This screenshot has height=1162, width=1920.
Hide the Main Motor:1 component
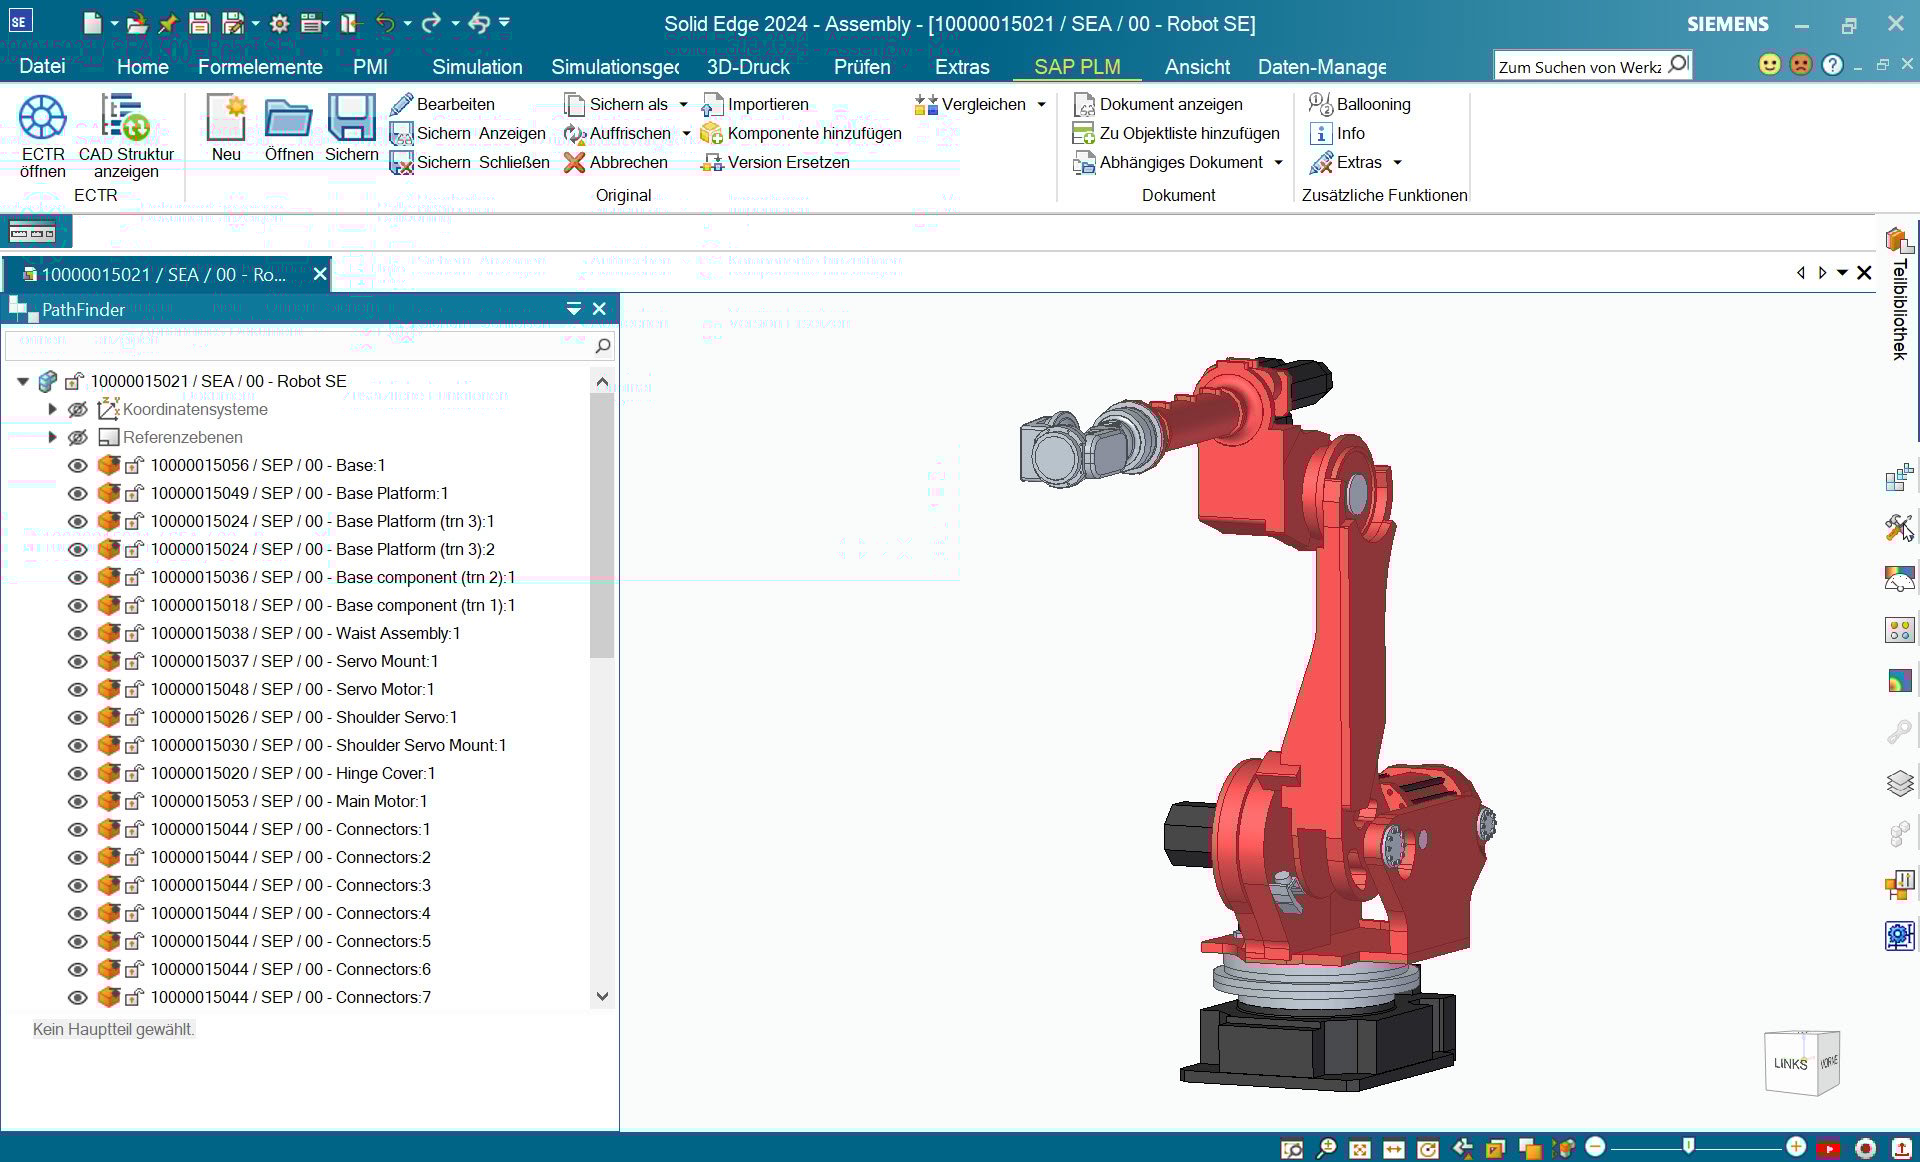coord(77,801)
